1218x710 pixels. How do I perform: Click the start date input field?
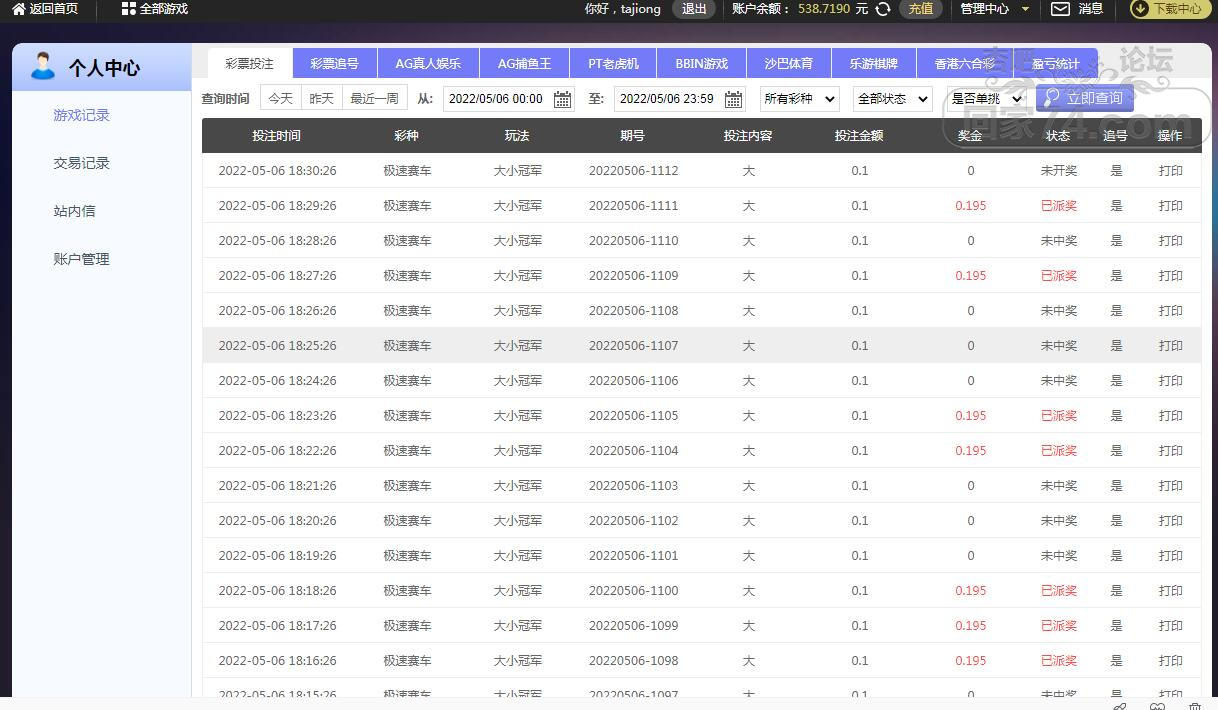point(496,99)
